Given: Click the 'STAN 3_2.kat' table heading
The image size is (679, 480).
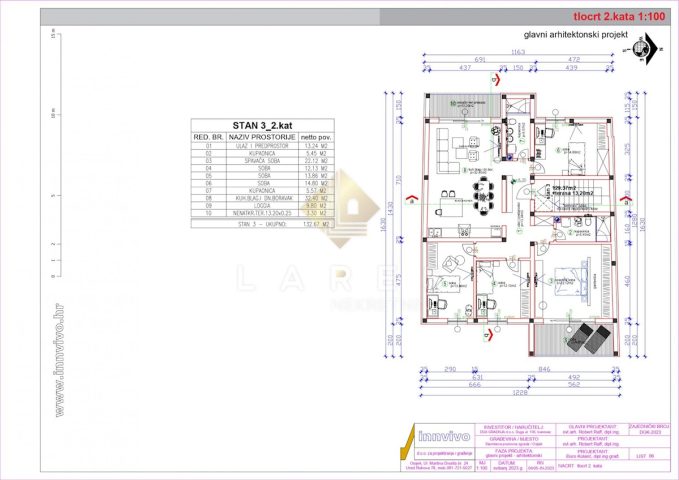Looking at the screenshot, I should (262, 126).
